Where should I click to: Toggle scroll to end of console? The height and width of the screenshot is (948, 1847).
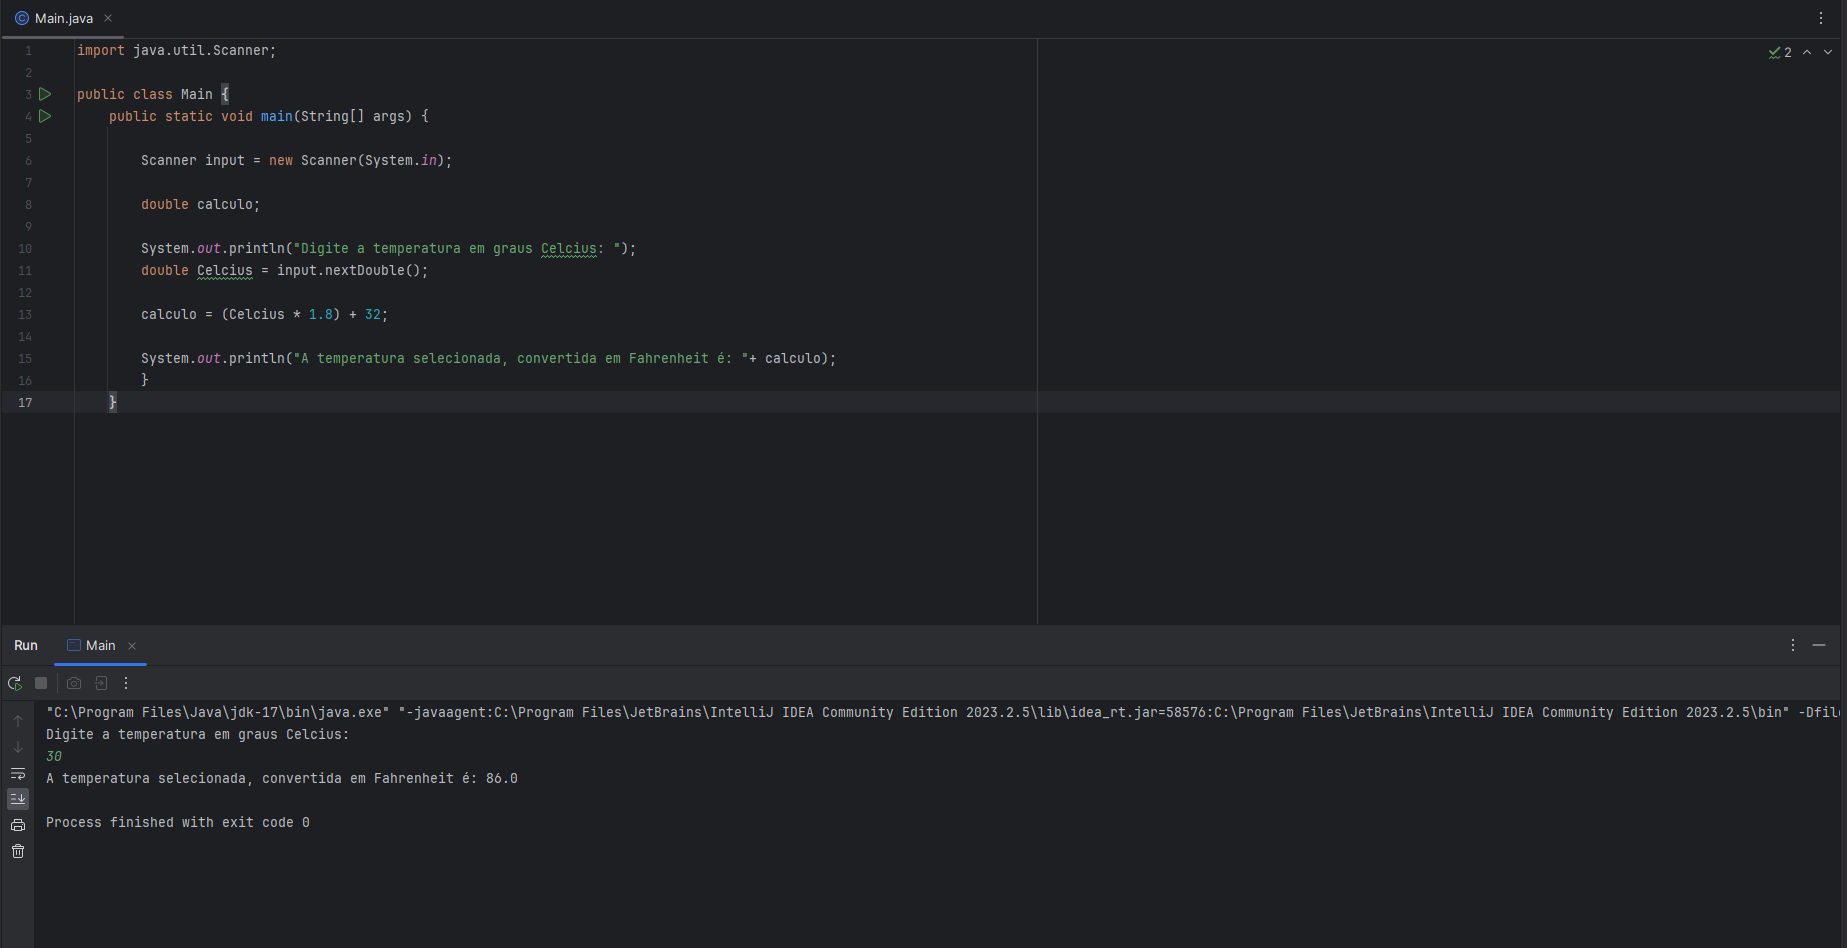(18, 799)
